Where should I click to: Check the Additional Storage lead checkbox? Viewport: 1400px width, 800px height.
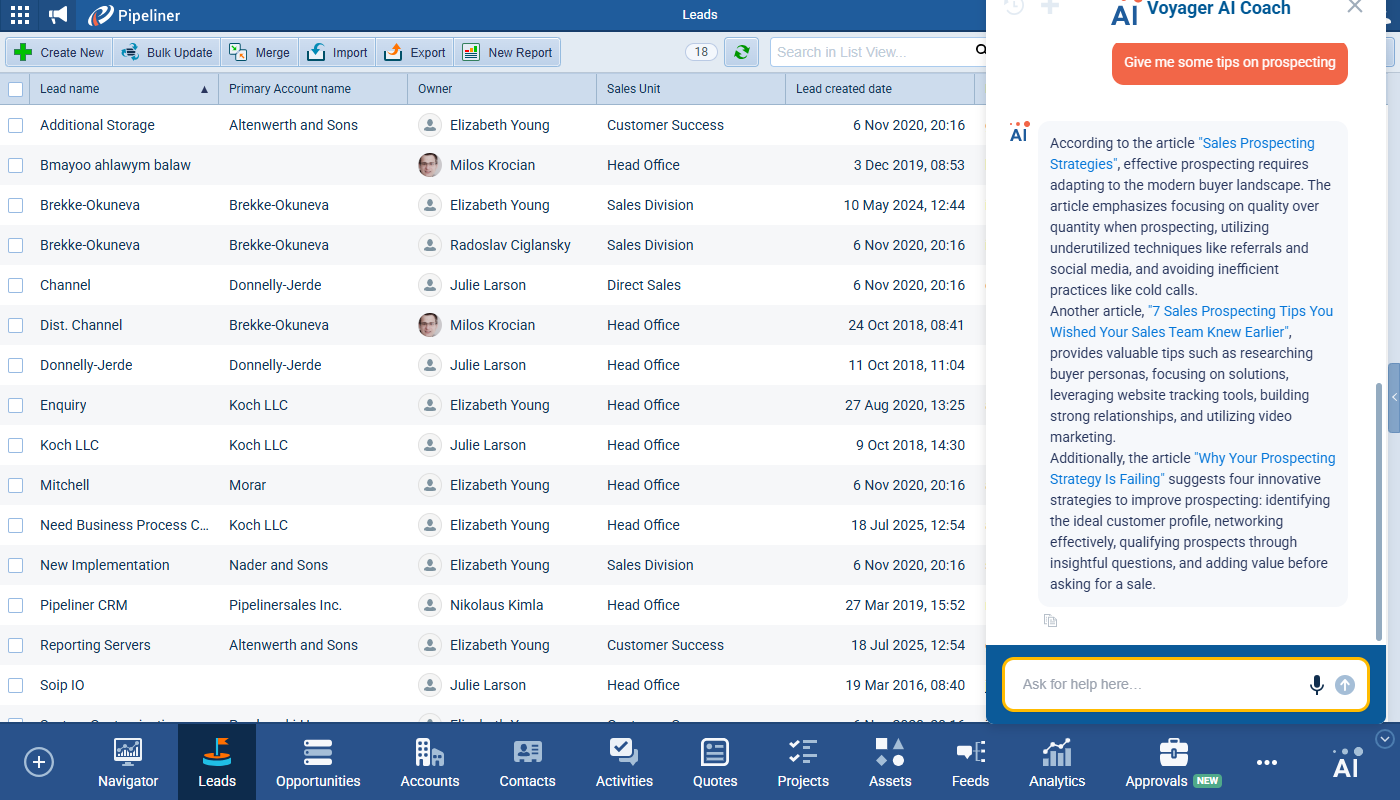[x=16, y=125]
